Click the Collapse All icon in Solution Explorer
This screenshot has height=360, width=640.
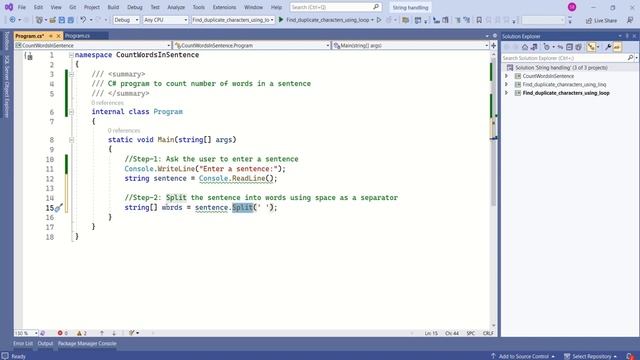click(569, 47)
